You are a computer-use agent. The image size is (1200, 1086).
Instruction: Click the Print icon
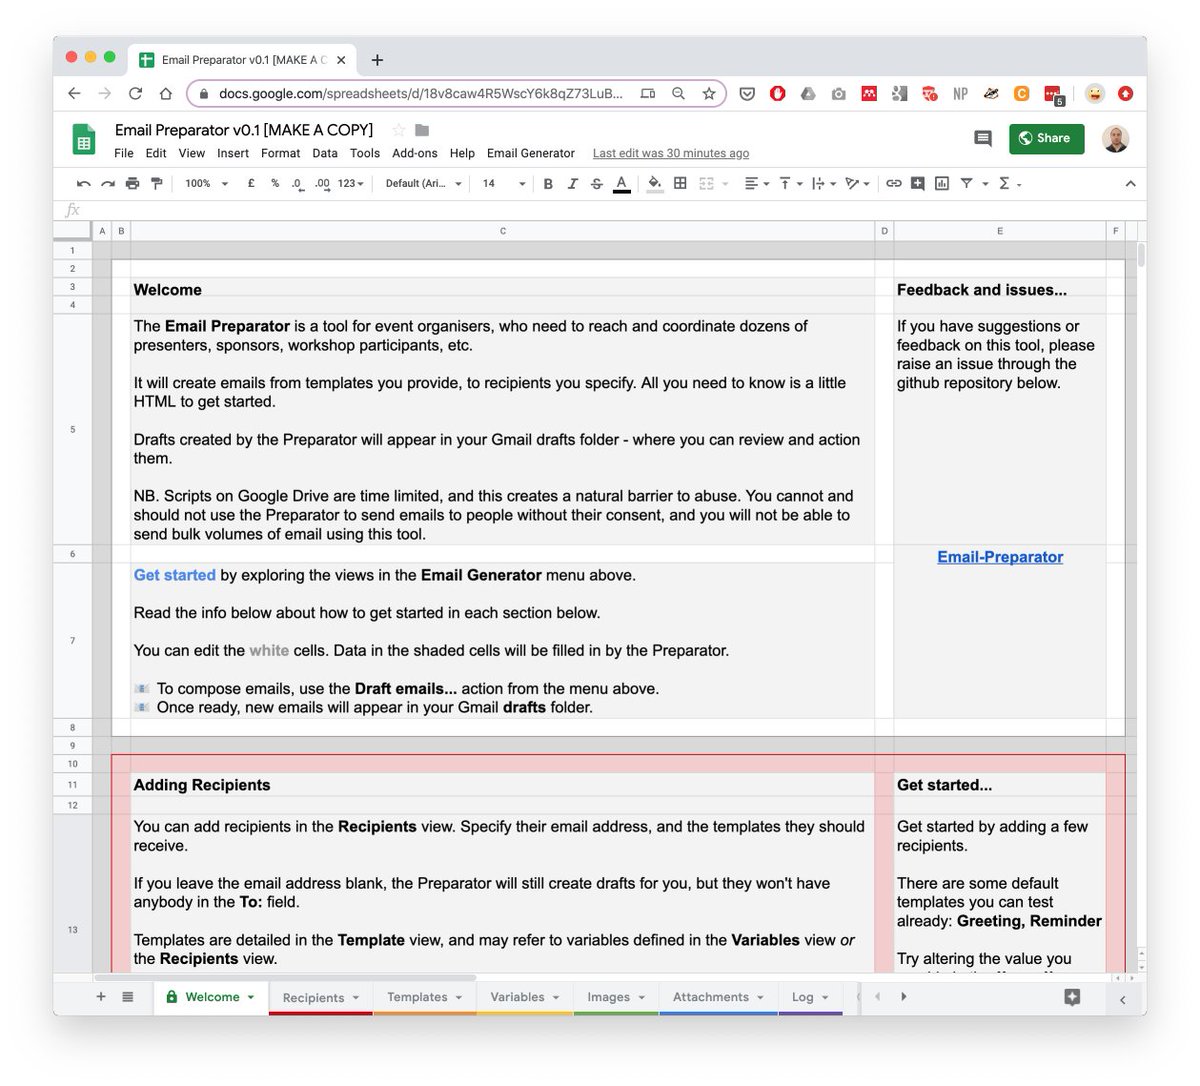tap(132, 184)
